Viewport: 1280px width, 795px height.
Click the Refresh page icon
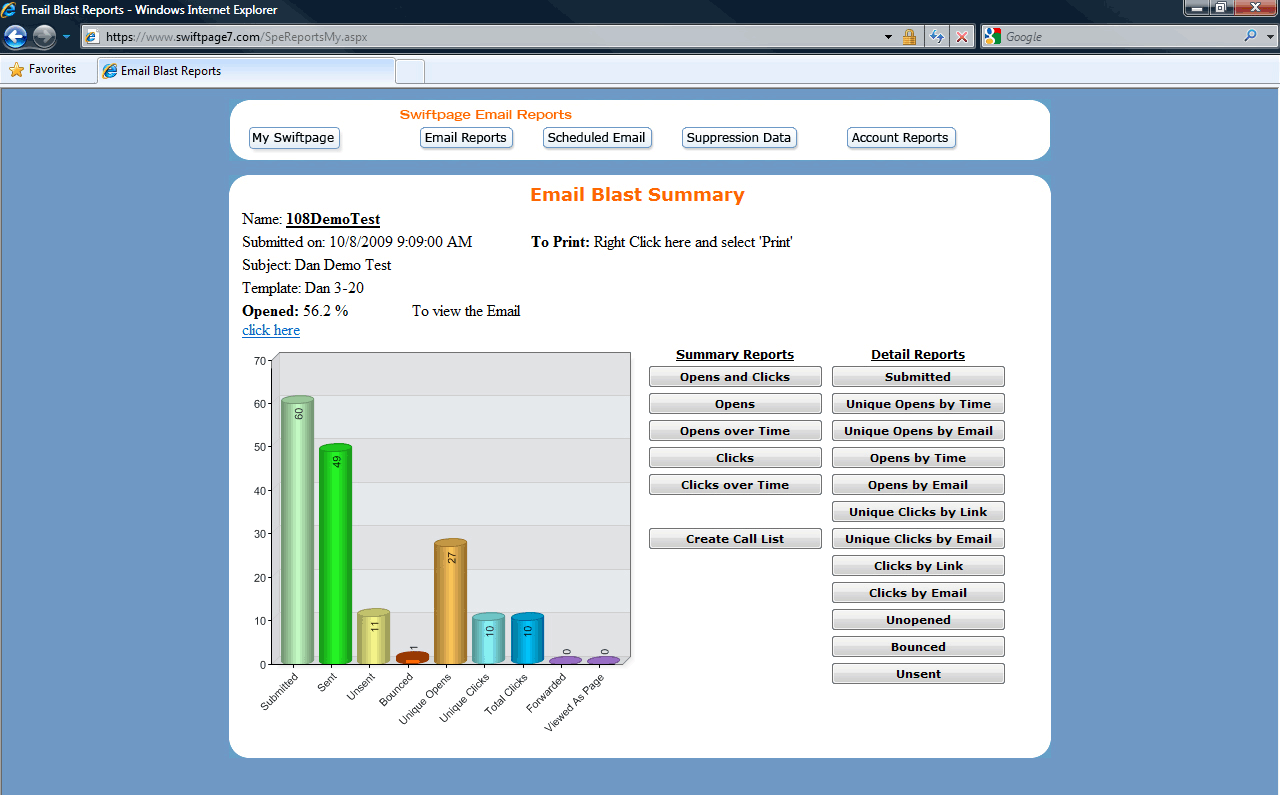(x=936, y=37)
